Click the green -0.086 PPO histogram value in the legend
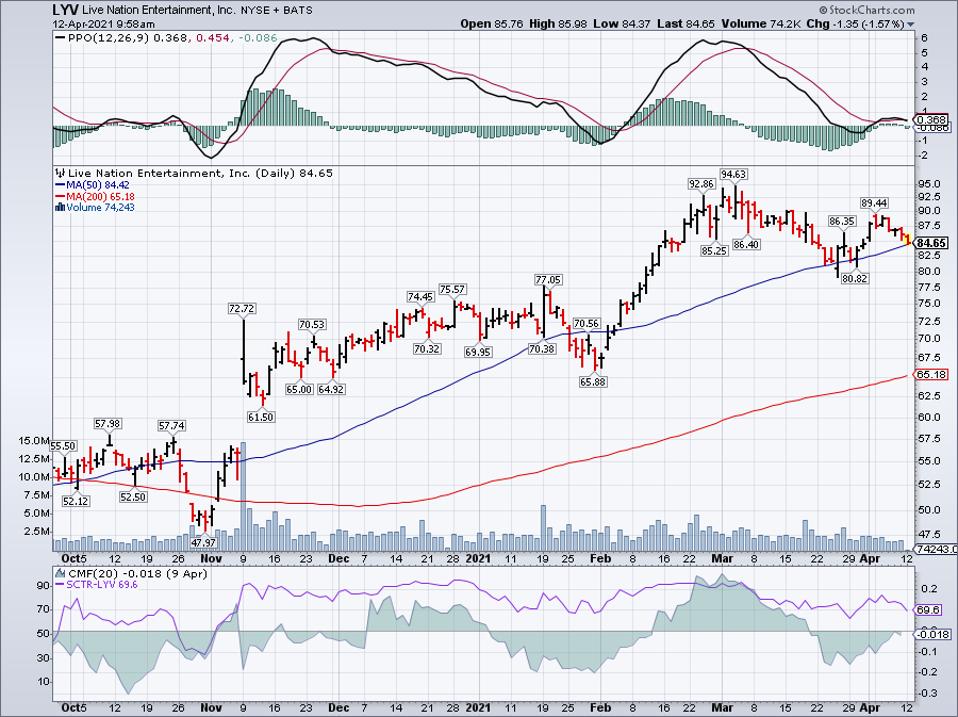This screenshot has height=717, width=958. (x=258, y=38)
